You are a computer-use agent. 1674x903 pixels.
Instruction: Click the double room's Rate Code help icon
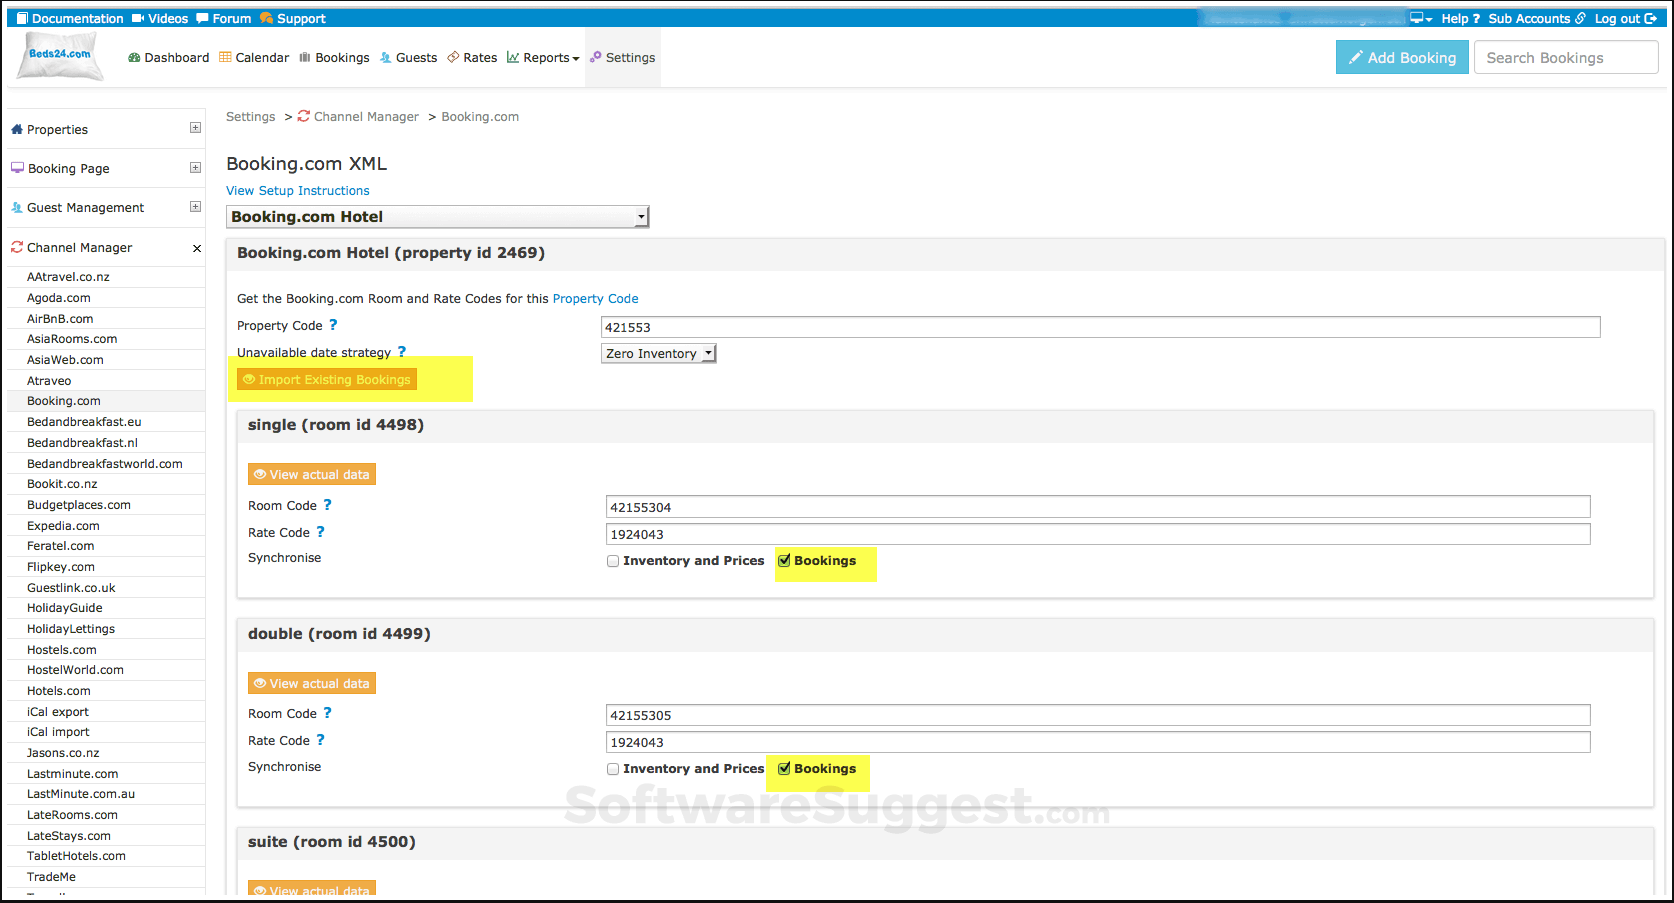click(320, 740)
